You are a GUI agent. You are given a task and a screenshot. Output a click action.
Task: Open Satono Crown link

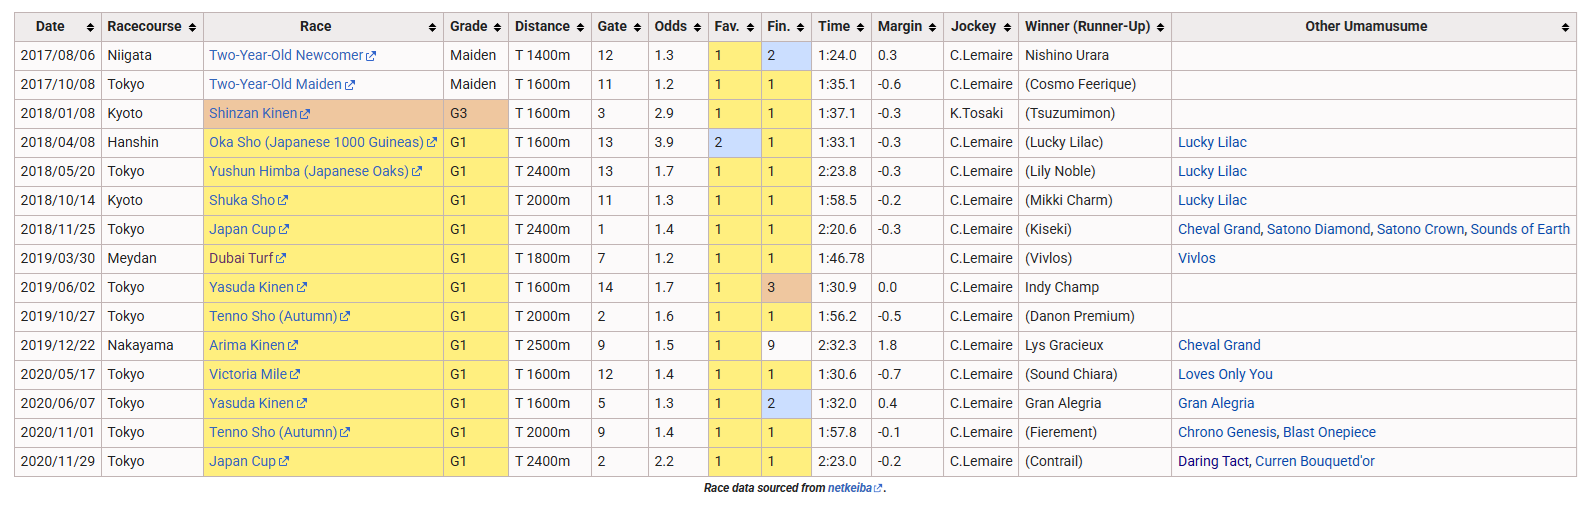(x=1420, y=230)
